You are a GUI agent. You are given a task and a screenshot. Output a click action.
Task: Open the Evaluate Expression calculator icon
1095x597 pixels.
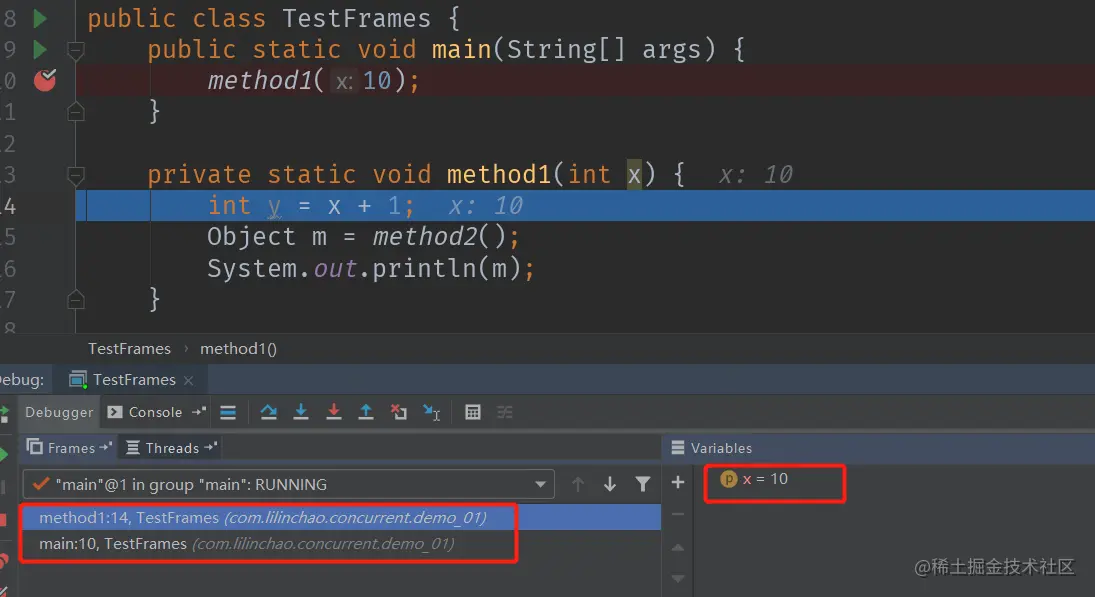click(473, 413)
